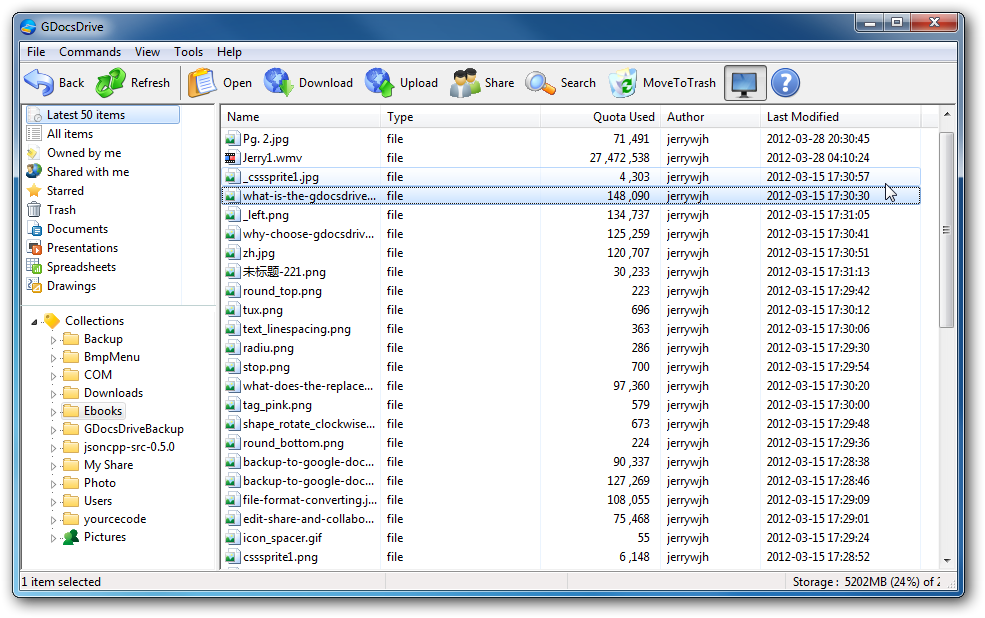Sort by Last Modified column header
Screen dimensions: 985x618
pyautogui.click(x=841, y=117)
